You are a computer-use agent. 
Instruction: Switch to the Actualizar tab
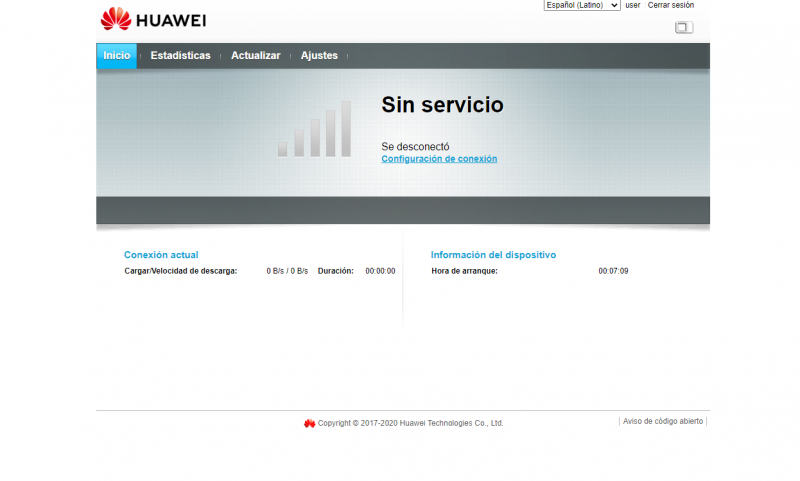(x=255, y=56)
